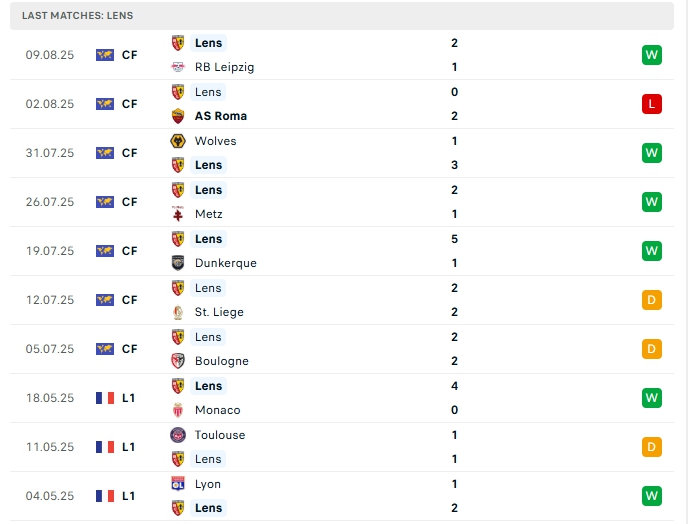The width and height of the screenshot is (688, 524).
Task: Click the Metz club crest icon
Action: [179, 214]
